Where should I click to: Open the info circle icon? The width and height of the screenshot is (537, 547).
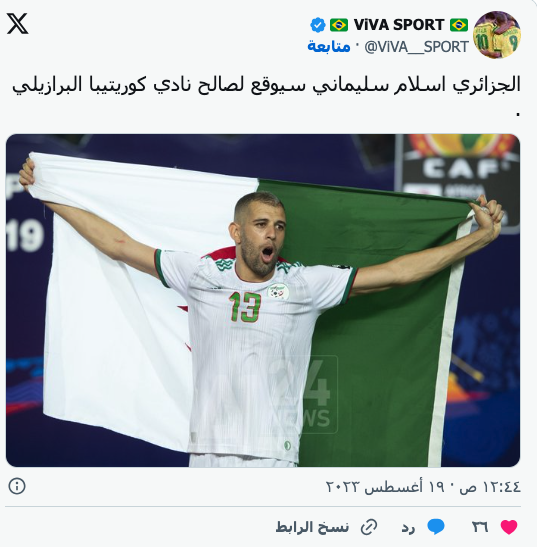coord(17,486)
